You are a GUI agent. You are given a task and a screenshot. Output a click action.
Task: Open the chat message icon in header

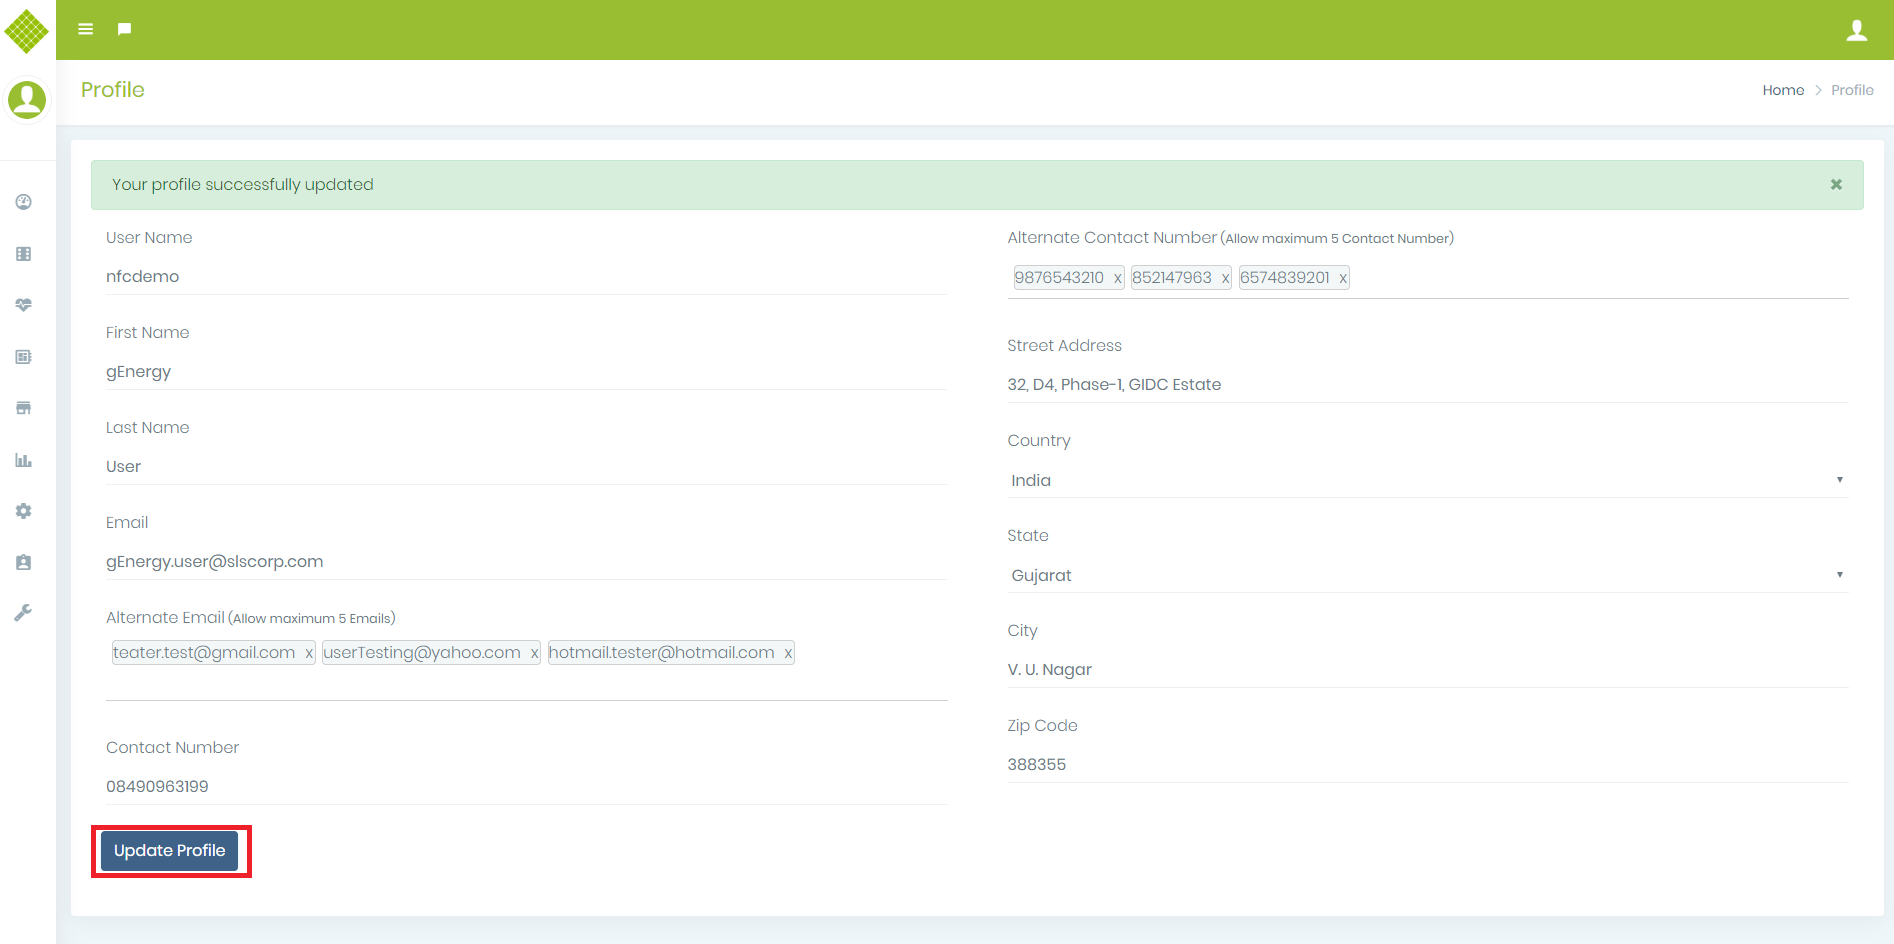[124, 29]
